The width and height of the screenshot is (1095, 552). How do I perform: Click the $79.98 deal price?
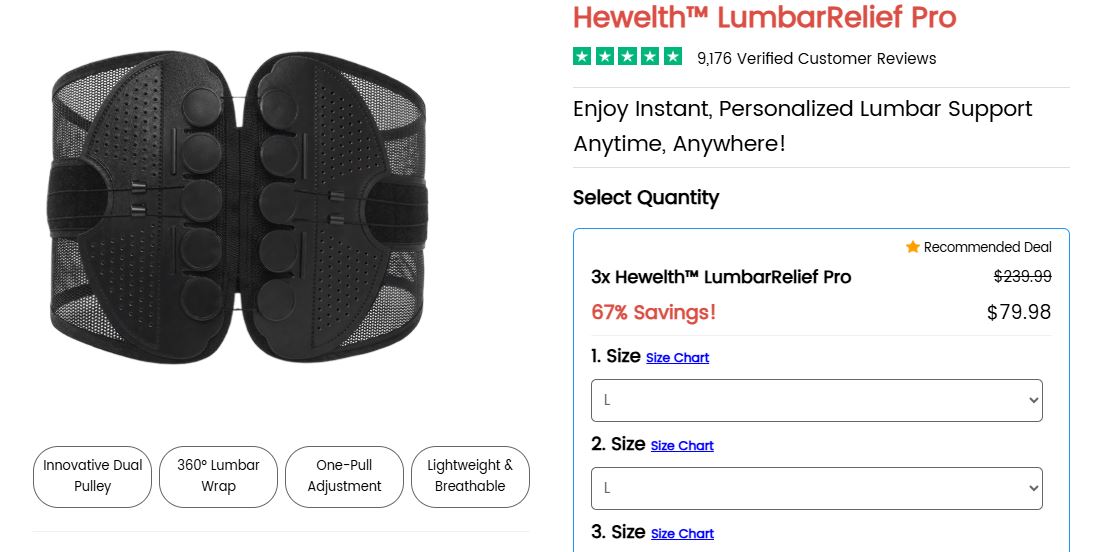point(1018,312)
